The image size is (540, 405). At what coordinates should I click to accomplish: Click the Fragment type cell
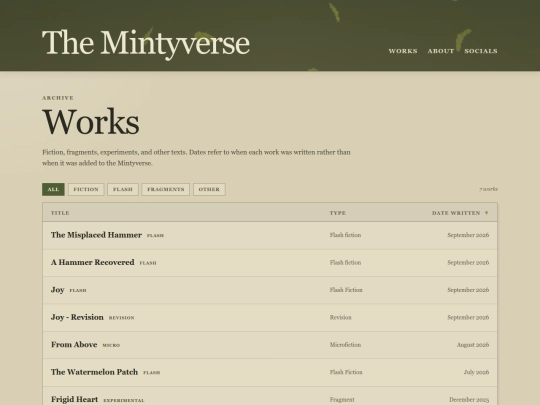pos(342,400)
